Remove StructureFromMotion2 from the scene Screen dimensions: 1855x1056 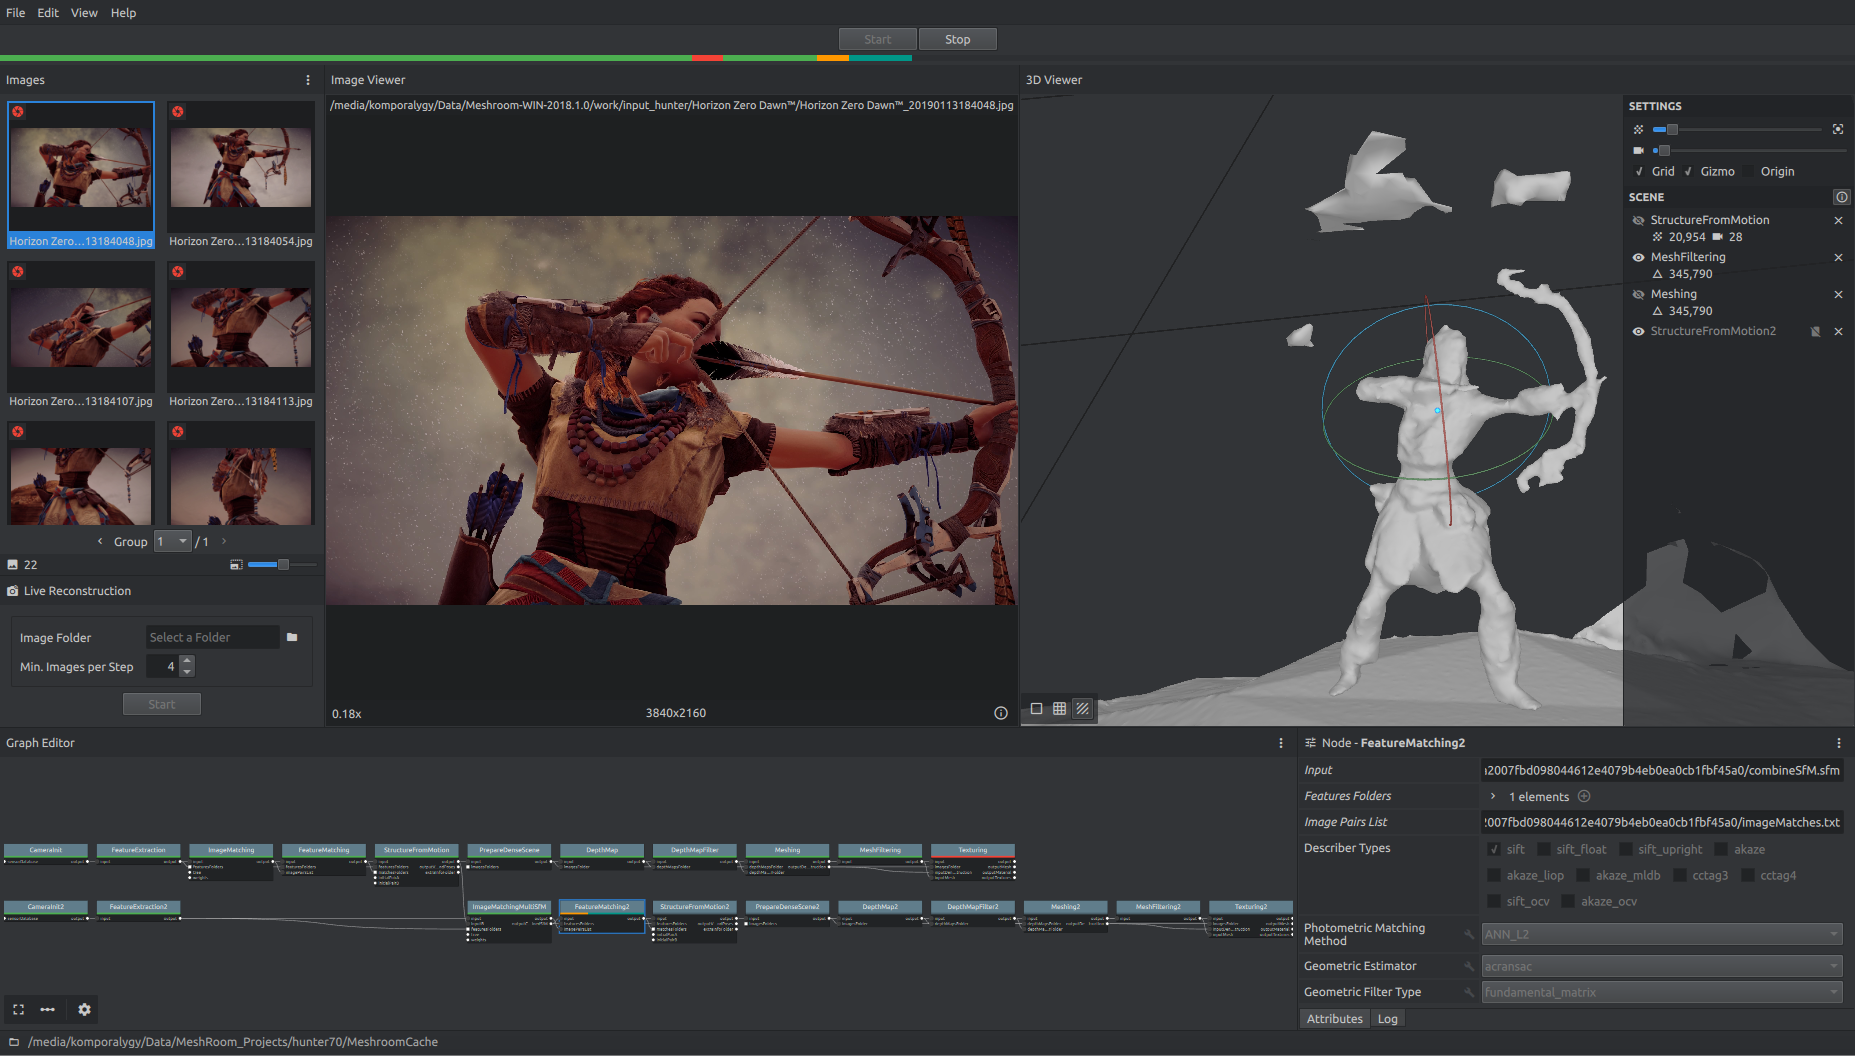pos(1838,331)
